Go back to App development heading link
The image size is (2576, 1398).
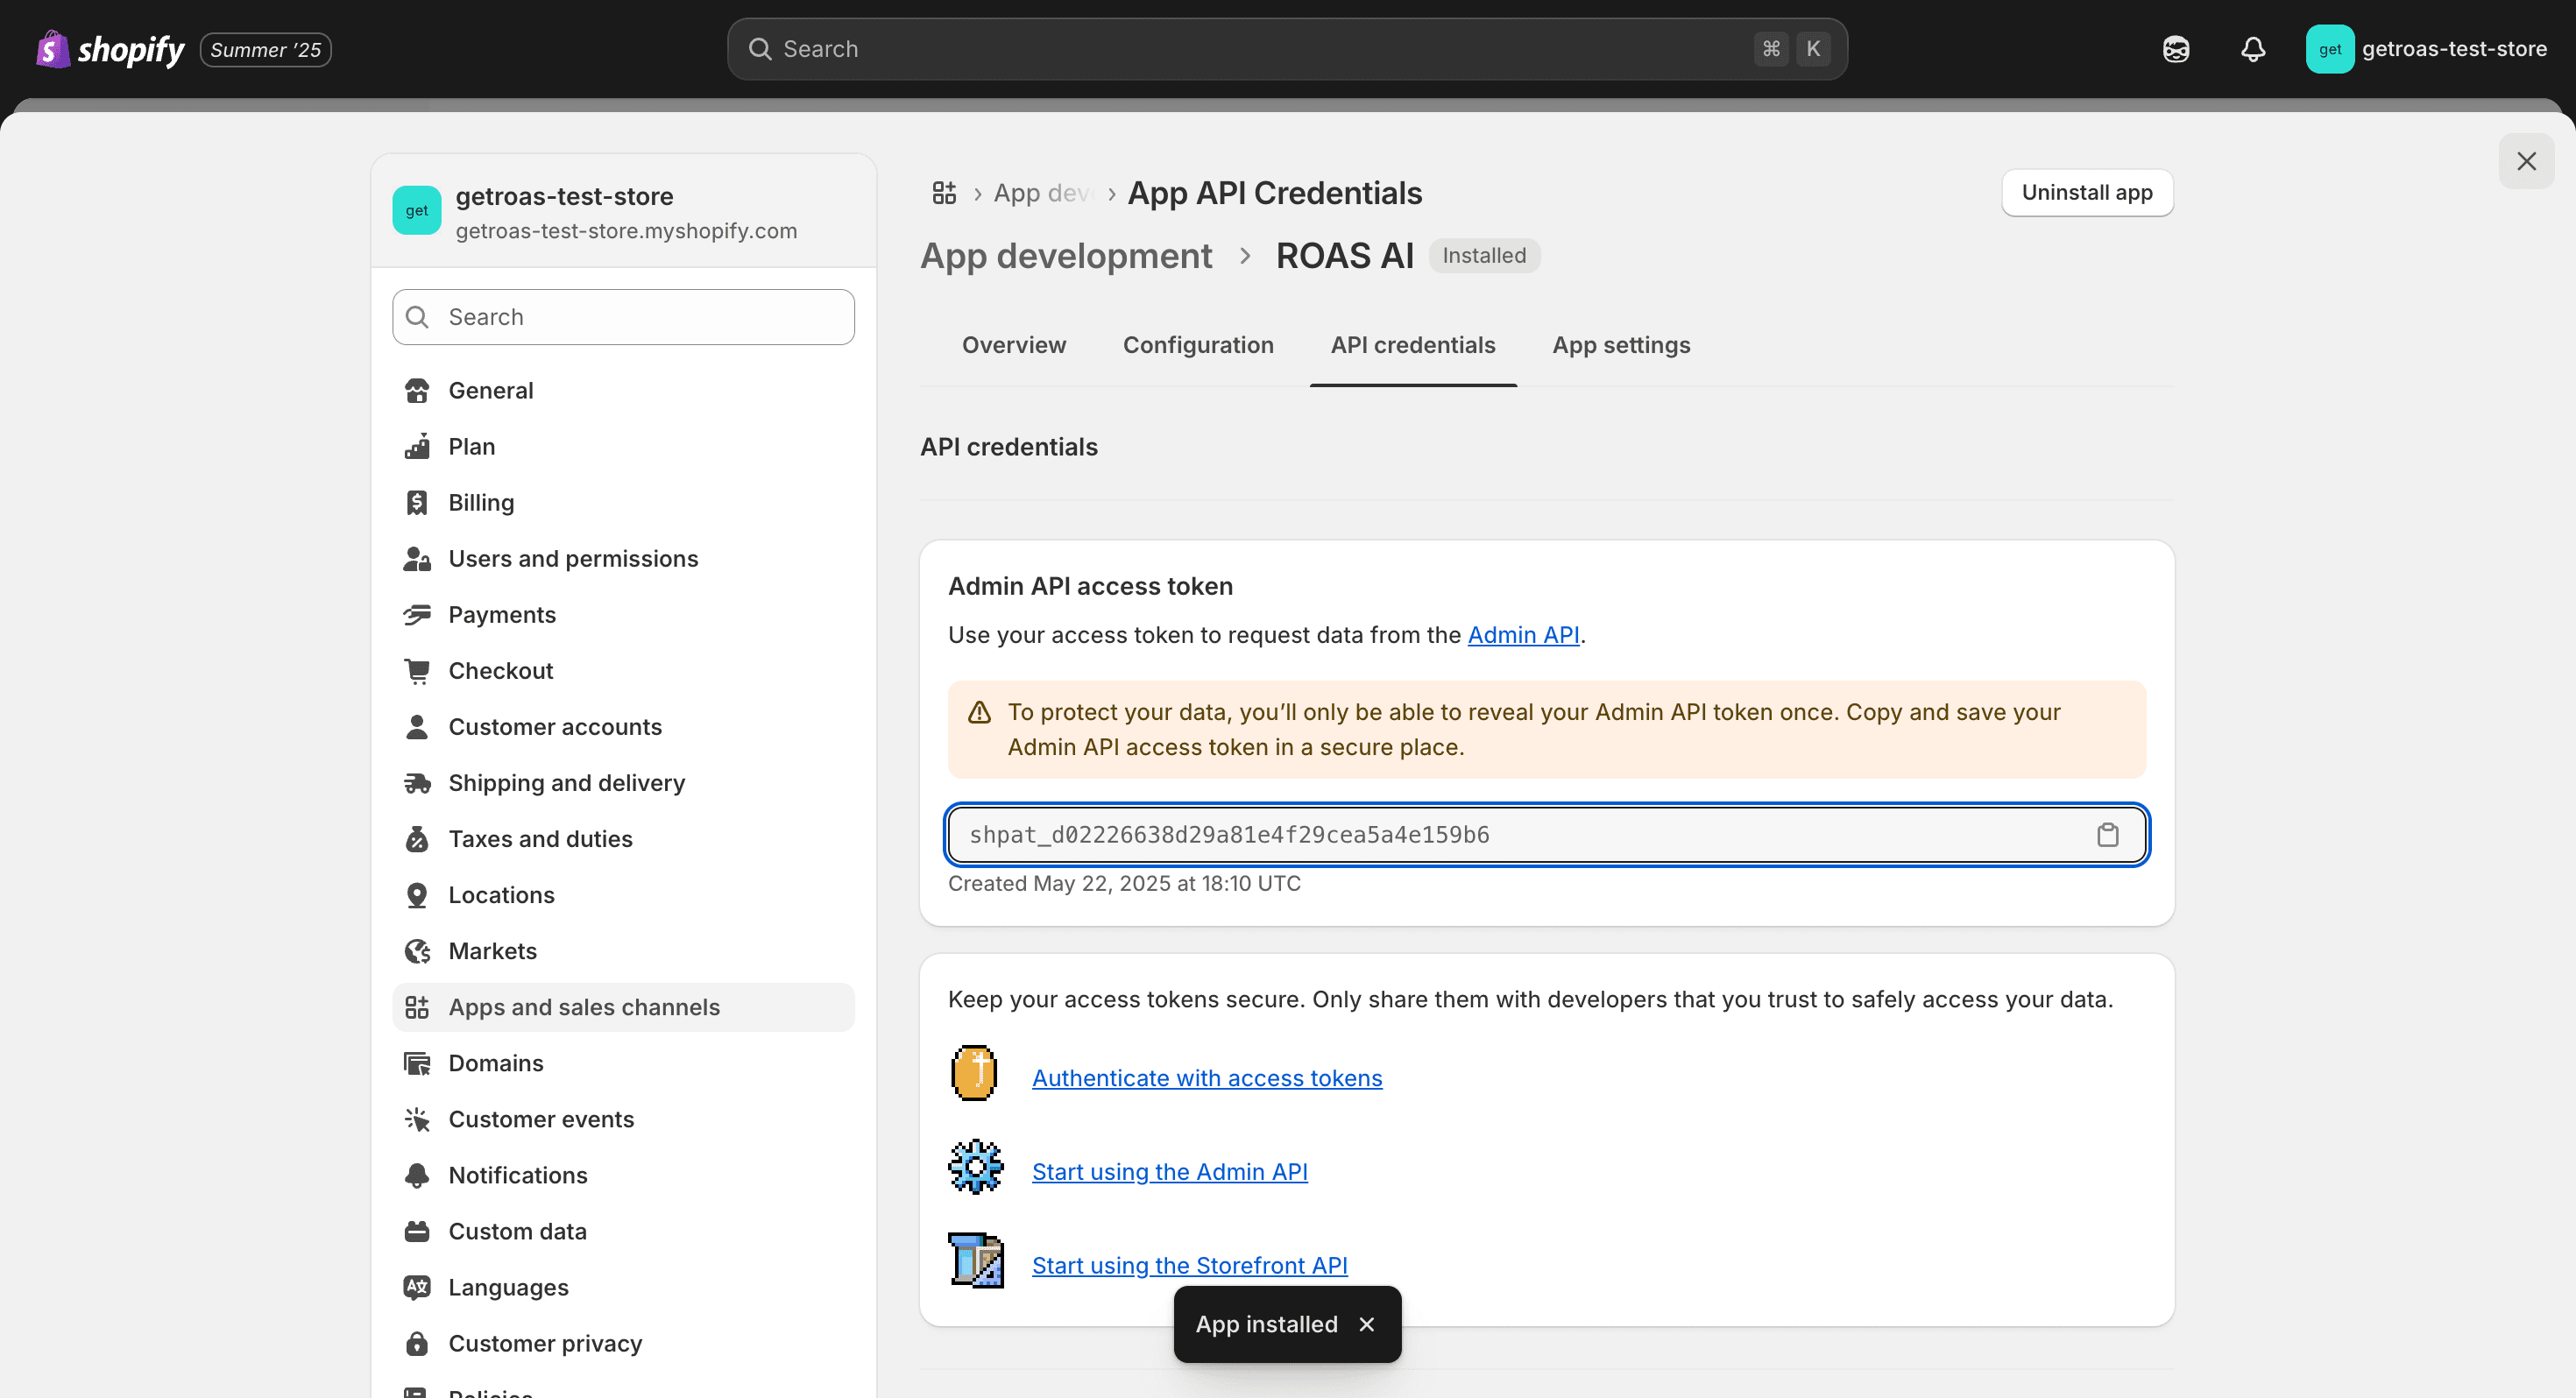pos(1066,256)
